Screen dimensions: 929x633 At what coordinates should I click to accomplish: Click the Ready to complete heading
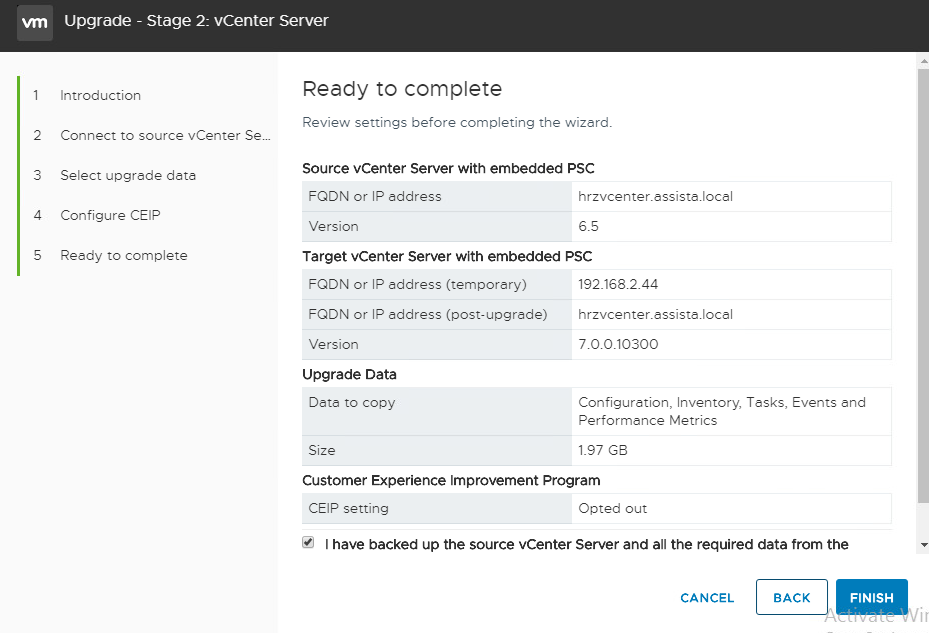pyautogui.click(x=402, y=89)
